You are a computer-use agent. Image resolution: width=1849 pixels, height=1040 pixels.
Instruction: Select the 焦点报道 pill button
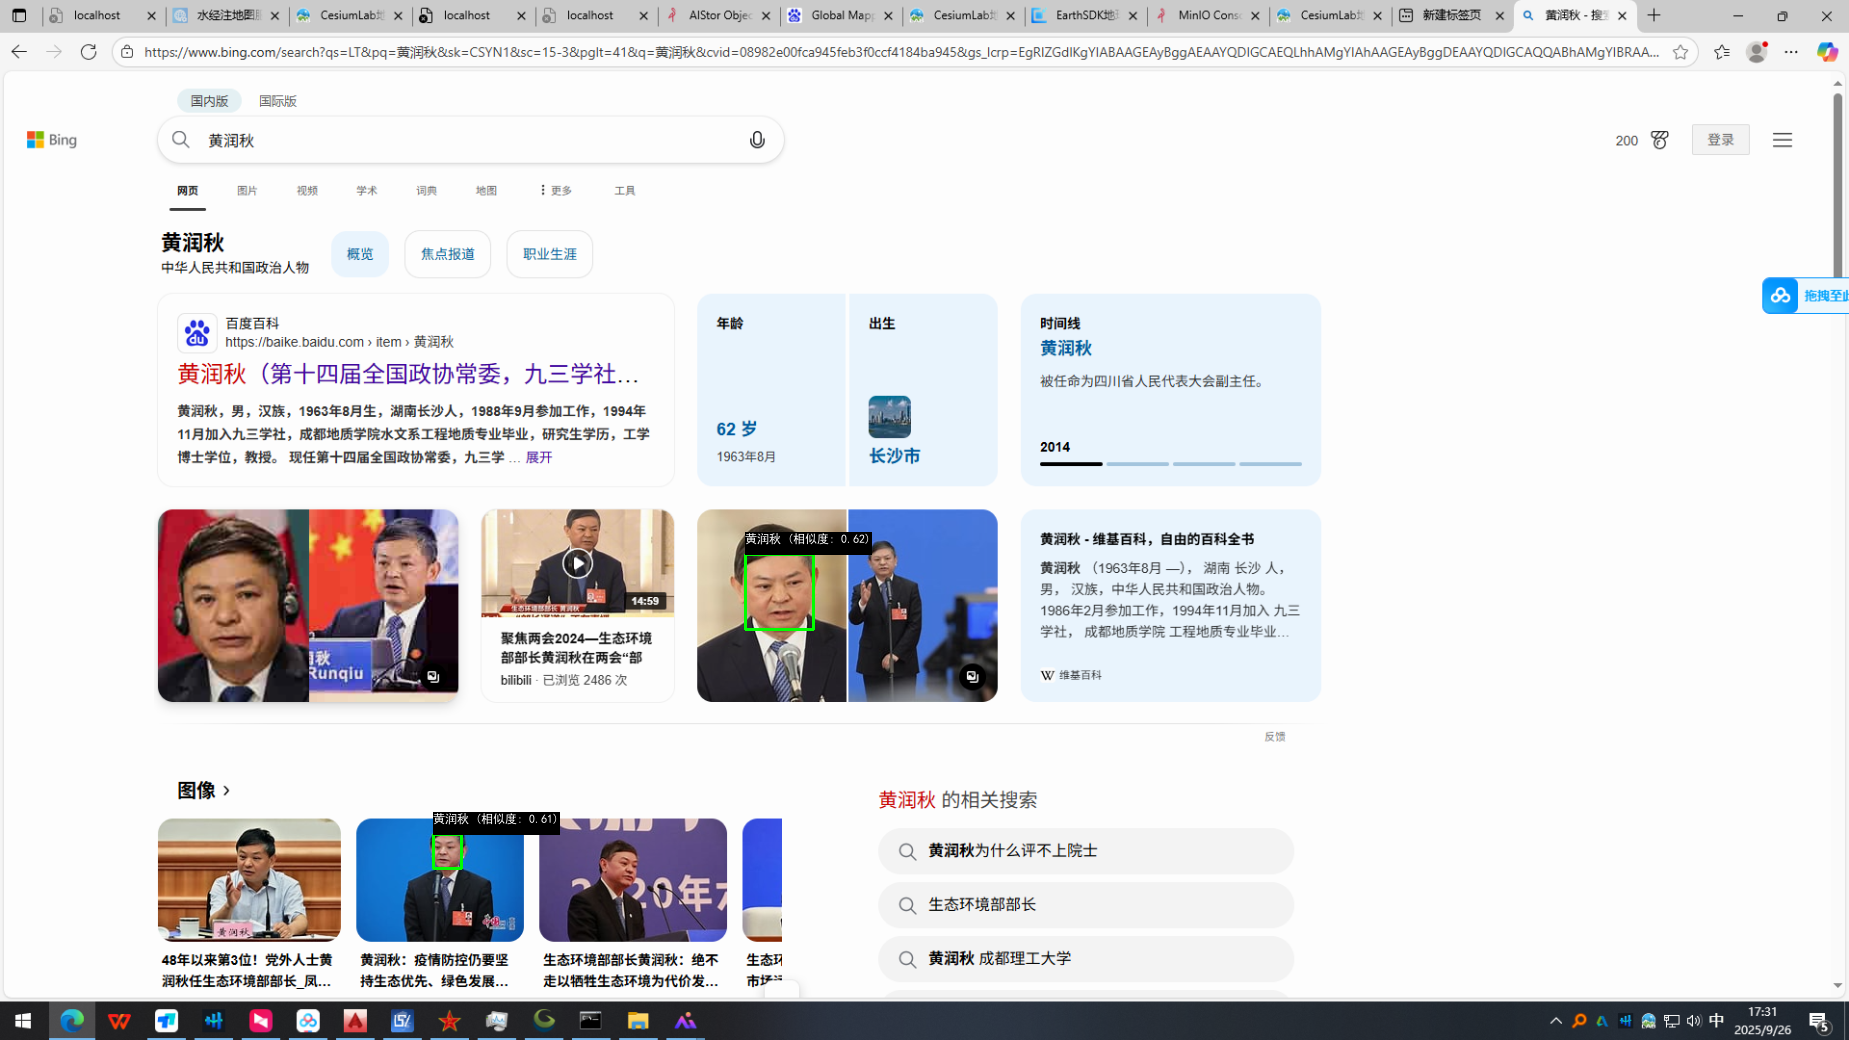tap(447, 254)
